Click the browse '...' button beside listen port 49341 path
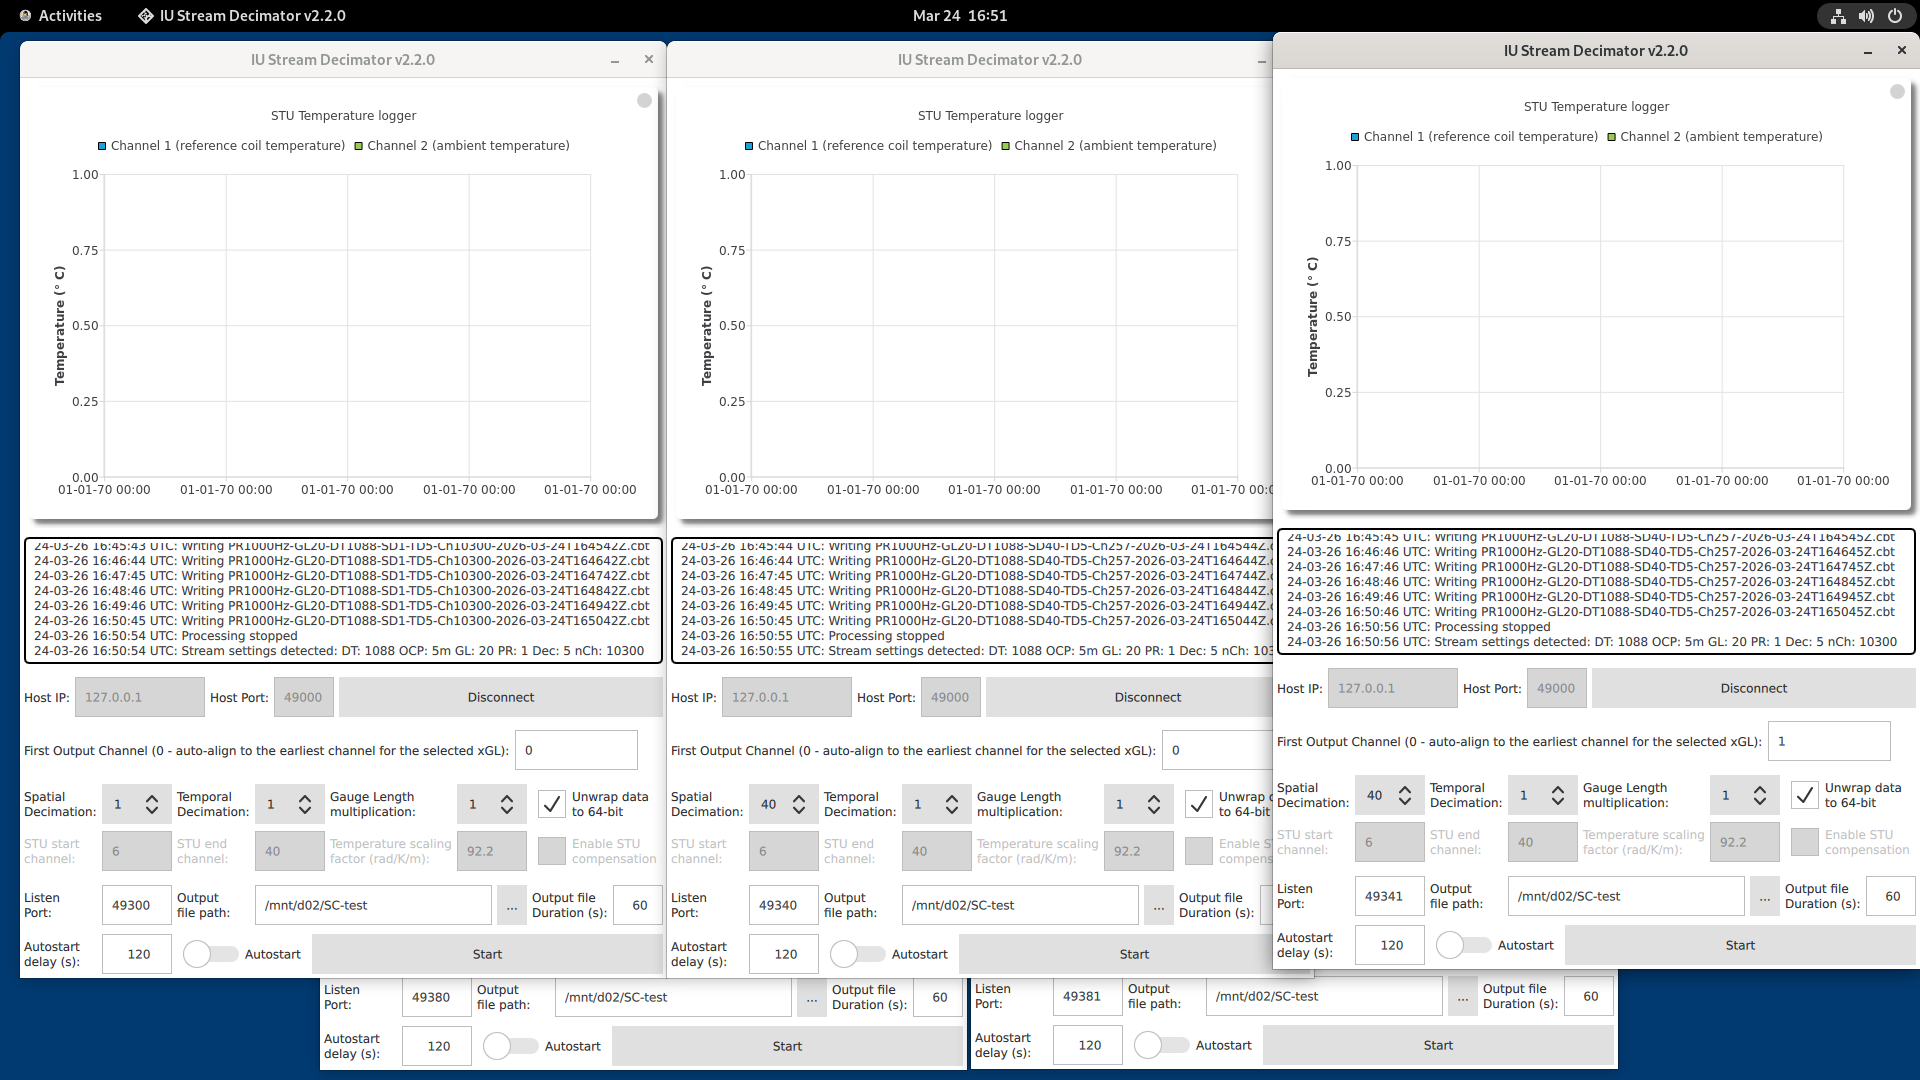The width and height of the screenshot is (1920, 1080). pyautogui.click(x=1765, y=897)
